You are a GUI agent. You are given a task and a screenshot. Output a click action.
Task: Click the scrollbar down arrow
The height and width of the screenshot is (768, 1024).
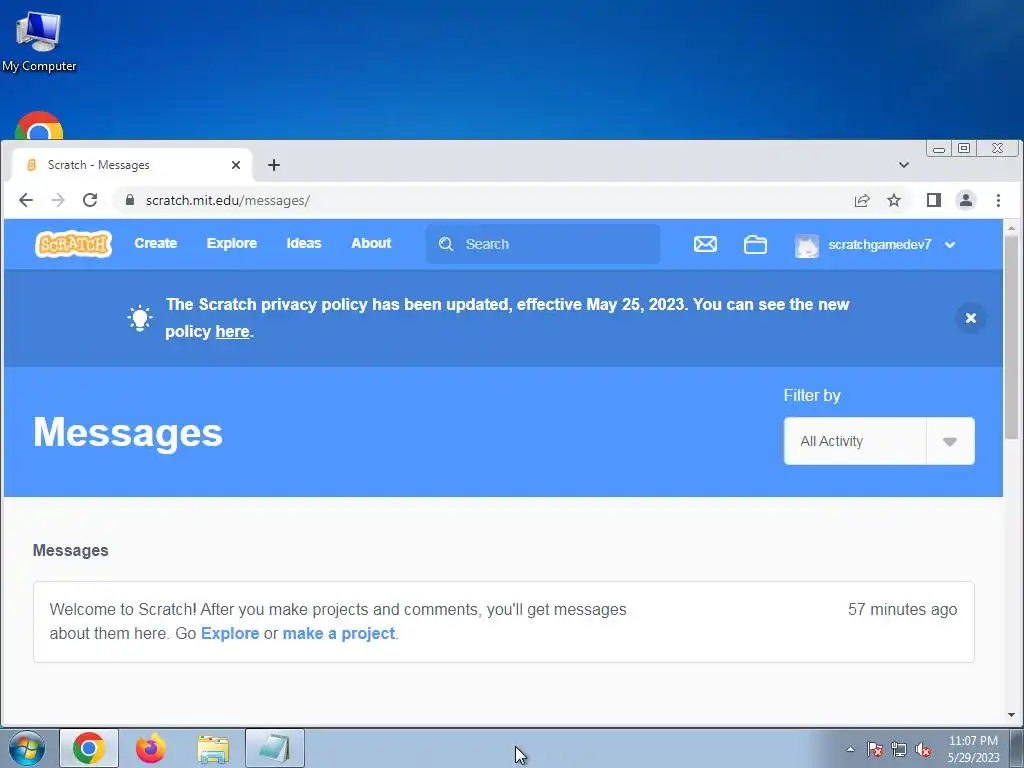click(1011, 715)
